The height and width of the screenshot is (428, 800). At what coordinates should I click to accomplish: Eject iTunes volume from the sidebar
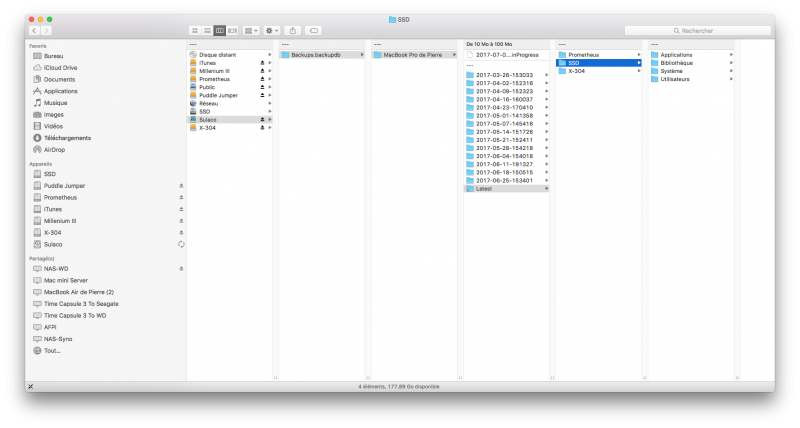point(181,209)
